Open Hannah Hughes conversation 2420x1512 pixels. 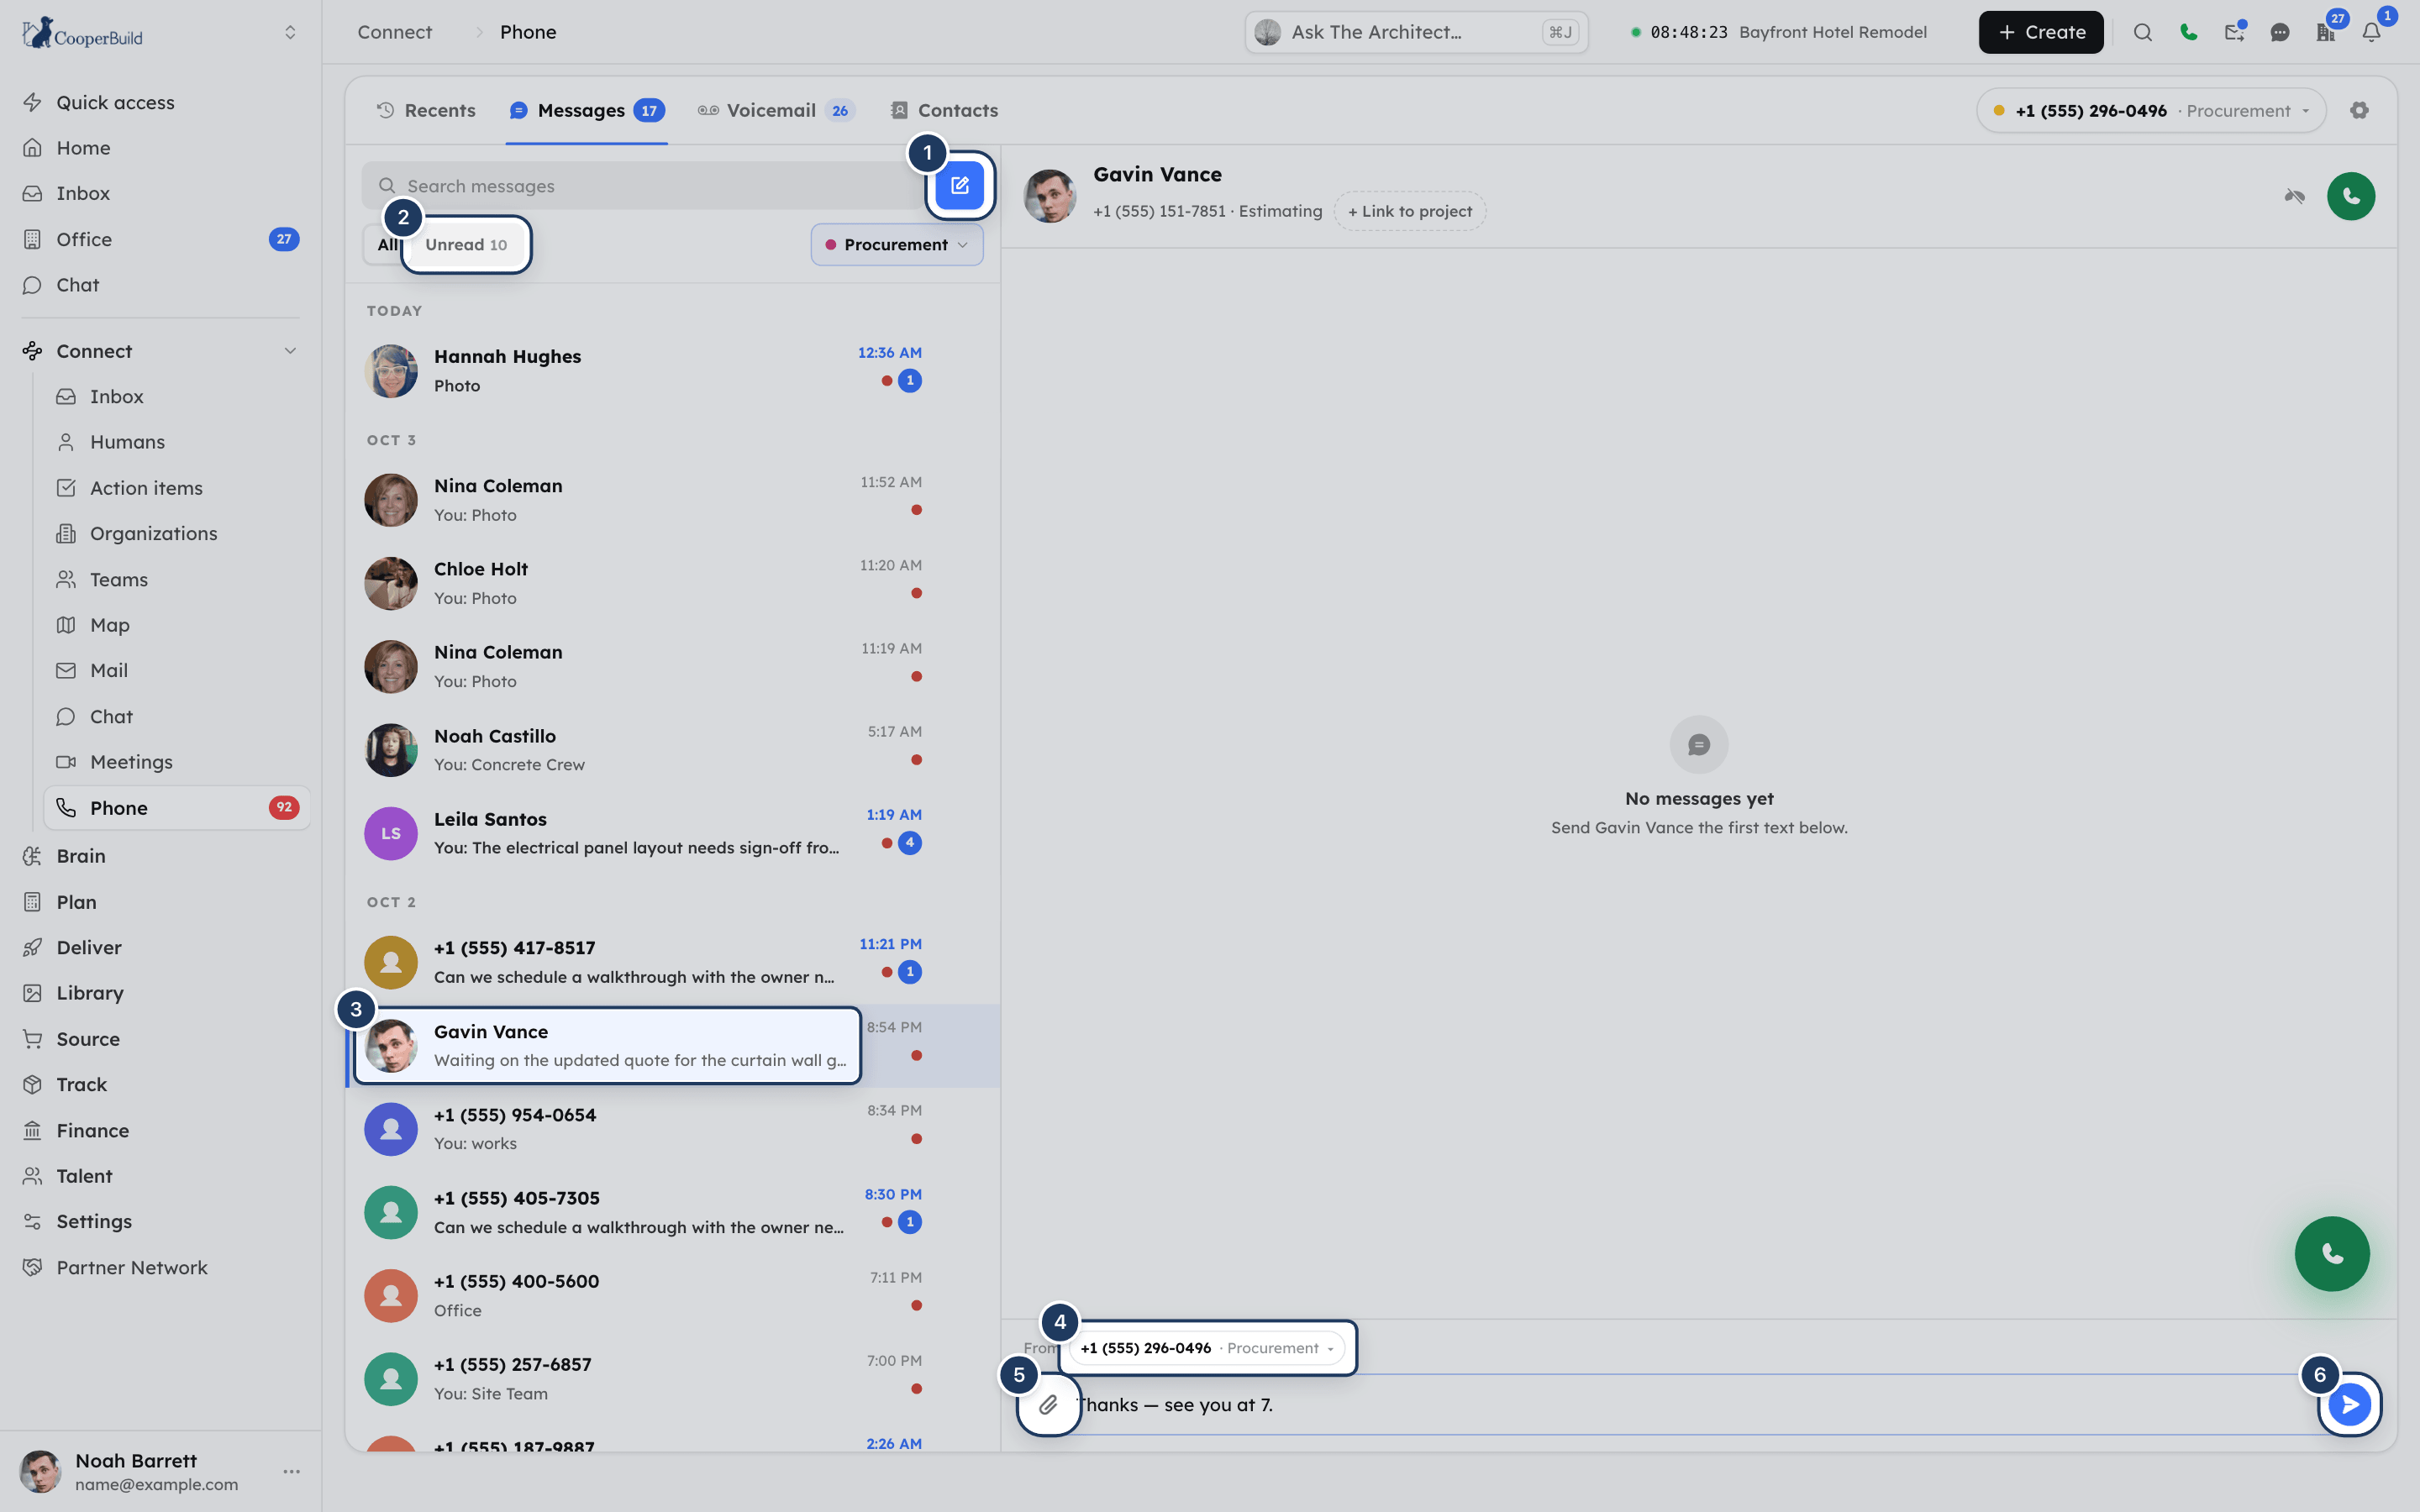pyautogui.click(x=672, y=370)
